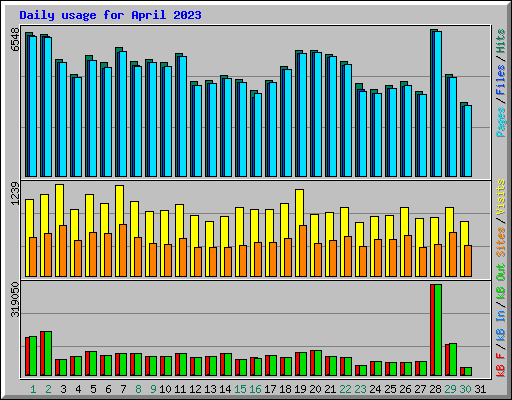Click day 28 on the x-axis

click(435, 389)
